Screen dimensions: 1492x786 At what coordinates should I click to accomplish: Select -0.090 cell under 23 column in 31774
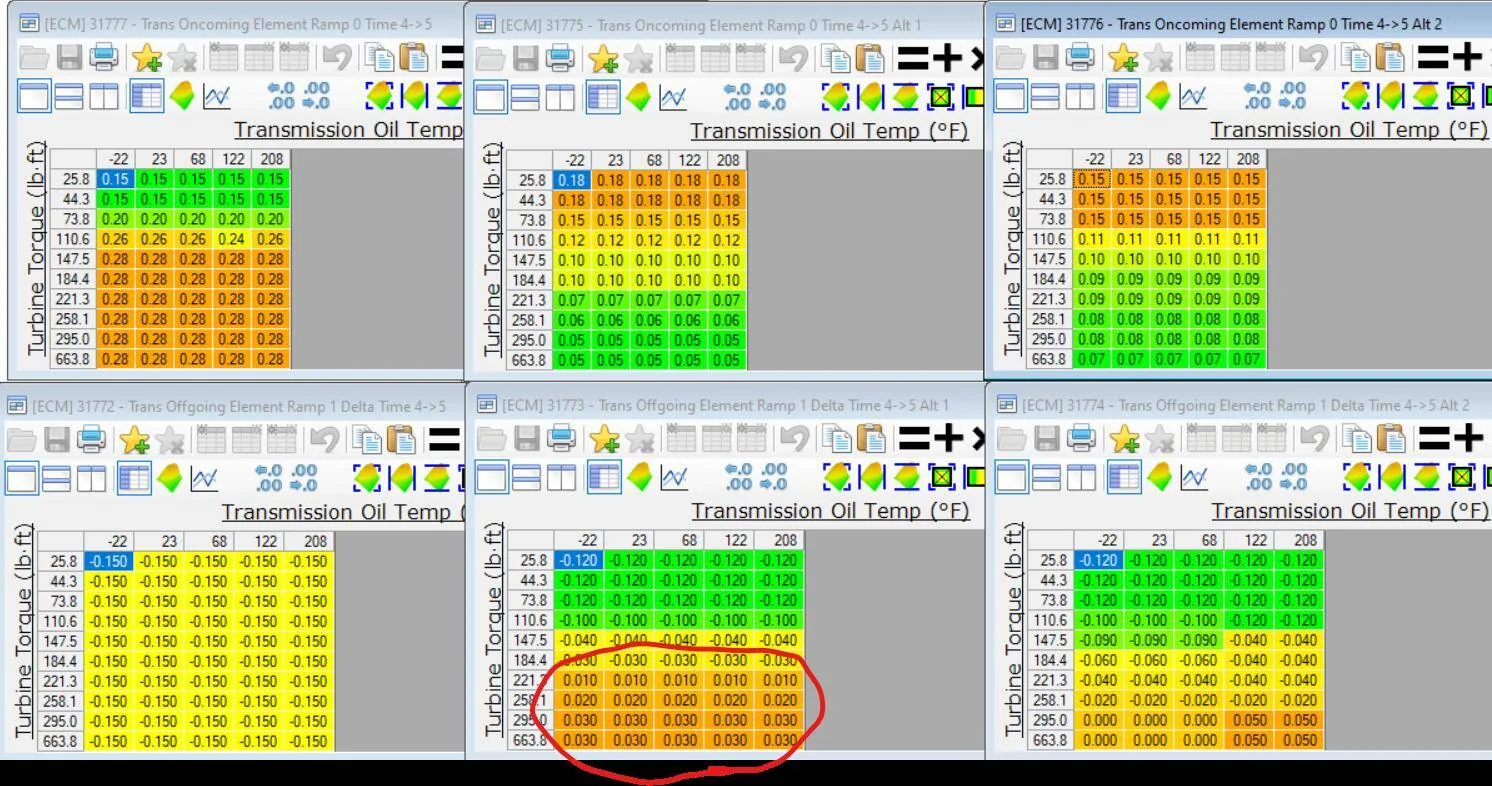(1149, 640)
